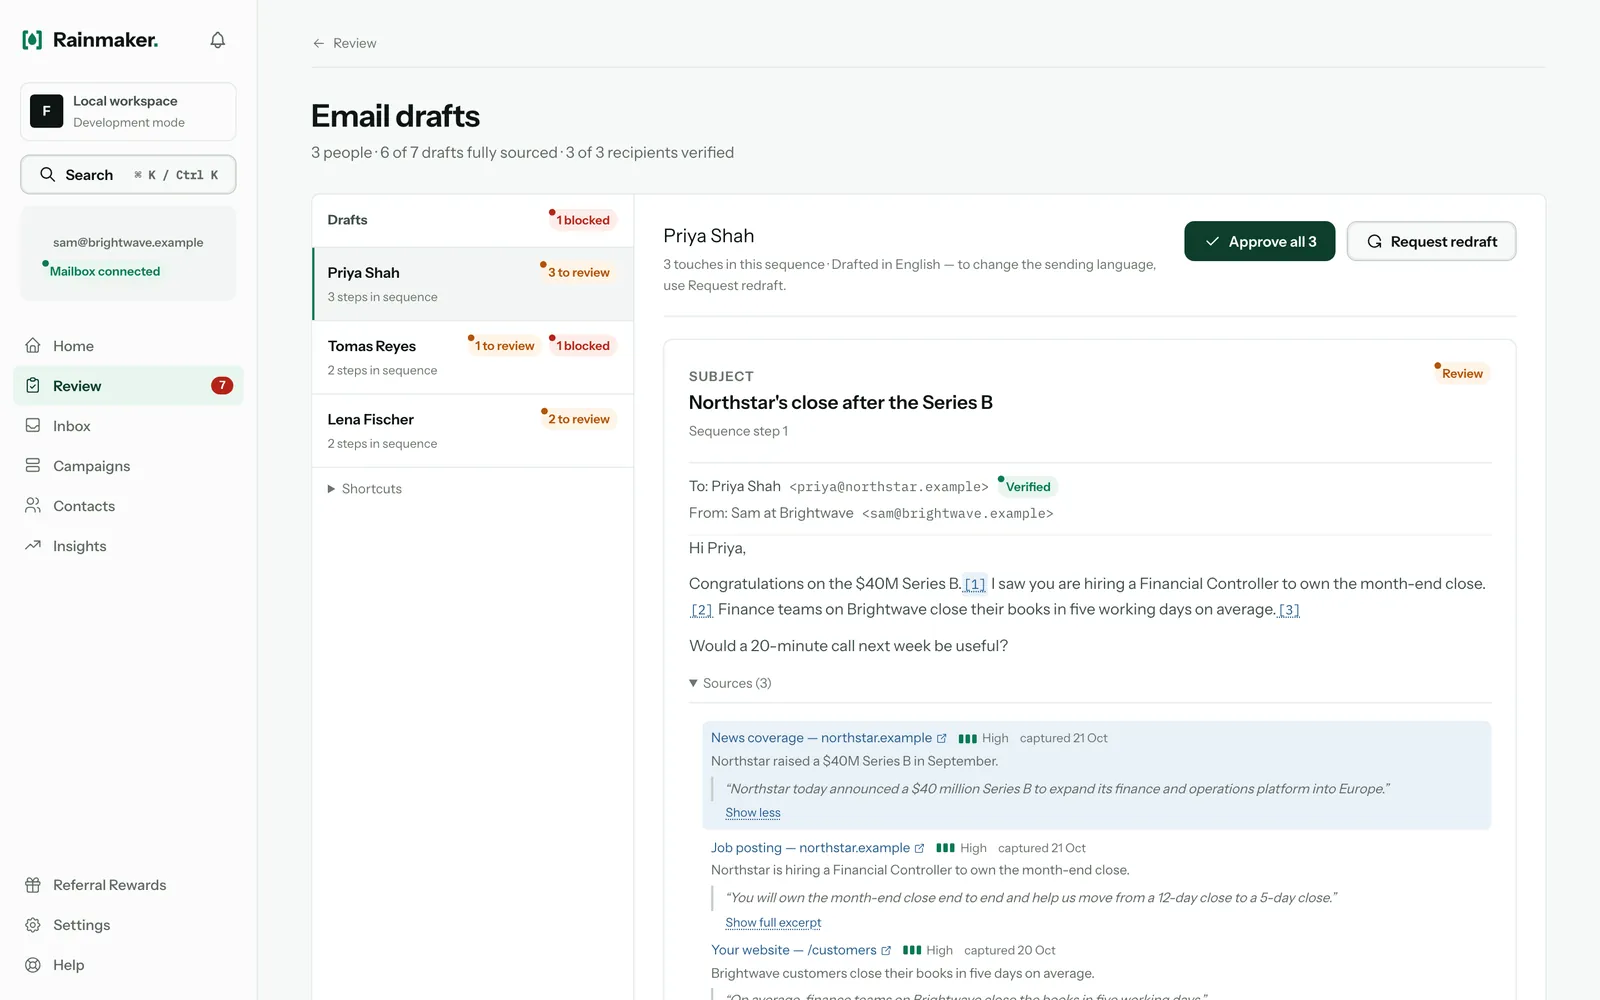Click the Review clipboard icon
The image size is (1600, 1000).
(33, 385)
